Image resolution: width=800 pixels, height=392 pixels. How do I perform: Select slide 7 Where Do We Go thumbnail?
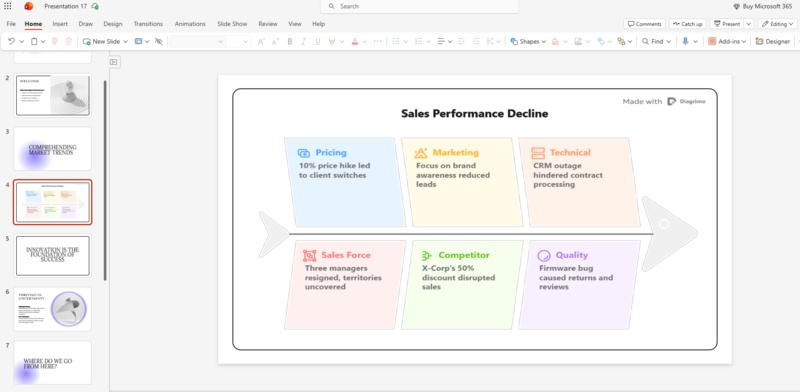point(53,362)
